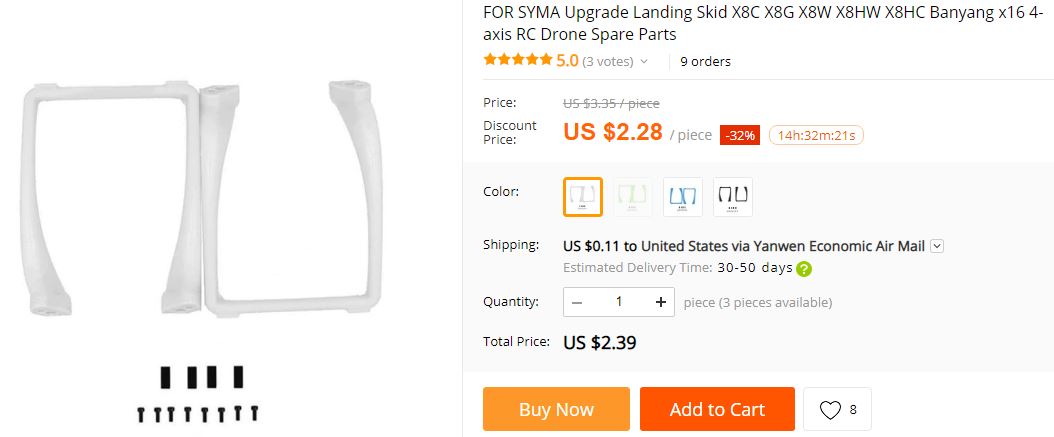Click the 9 orders link
Viewport: 1054px width, 437px height.
(x=705, y=61)
